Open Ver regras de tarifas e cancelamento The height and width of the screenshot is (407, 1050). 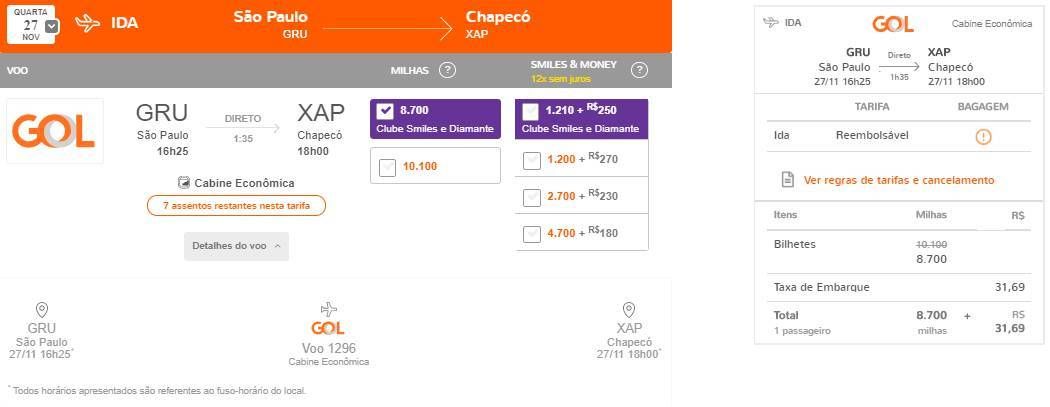coord(899,180)
